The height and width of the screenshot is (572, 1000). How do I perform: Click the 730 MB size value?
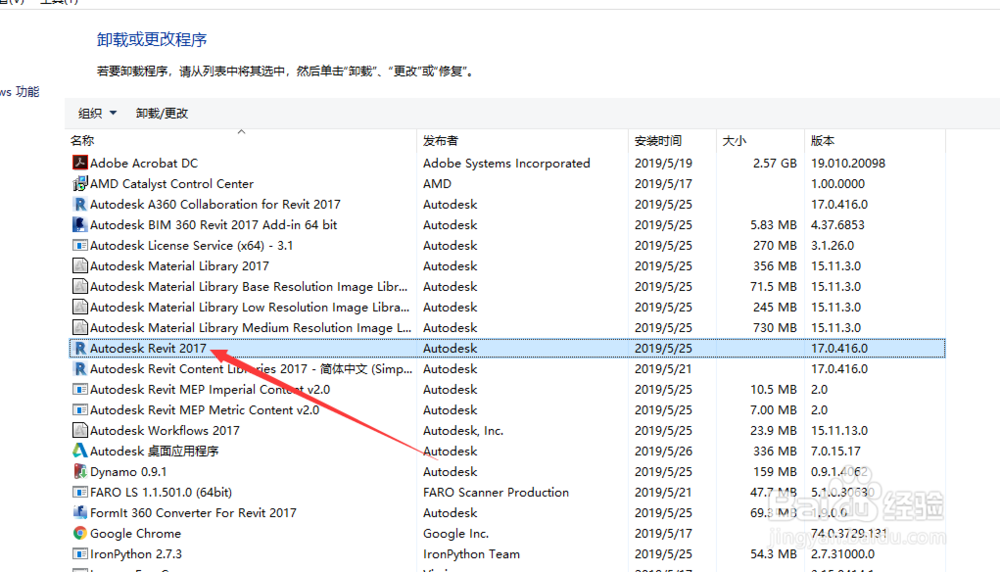pos(774,327)
